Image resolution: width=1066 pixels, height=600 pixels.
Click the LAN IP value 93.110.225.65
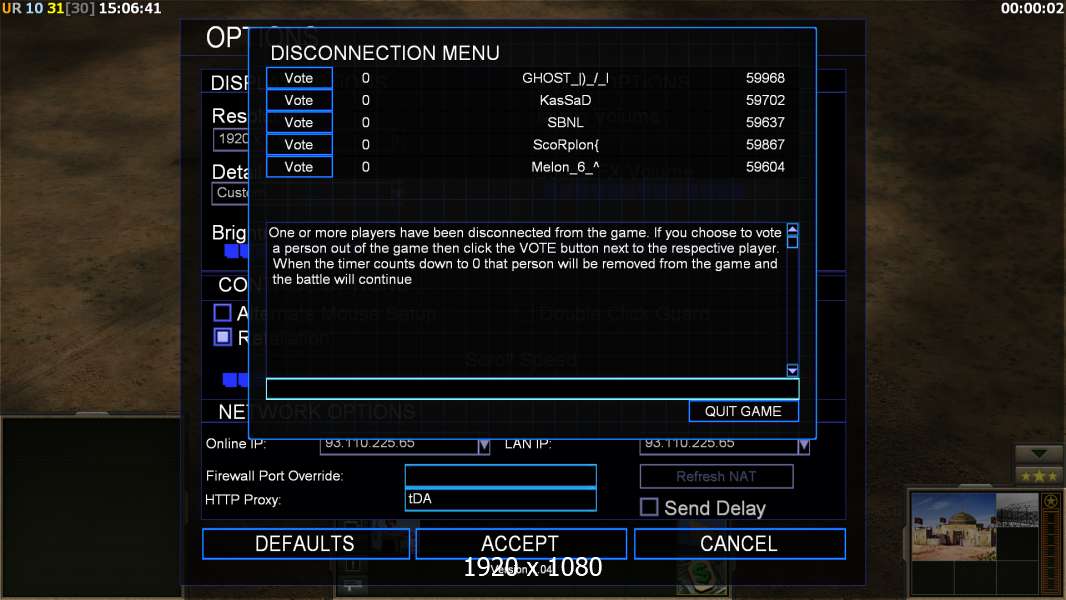(689, 443)
